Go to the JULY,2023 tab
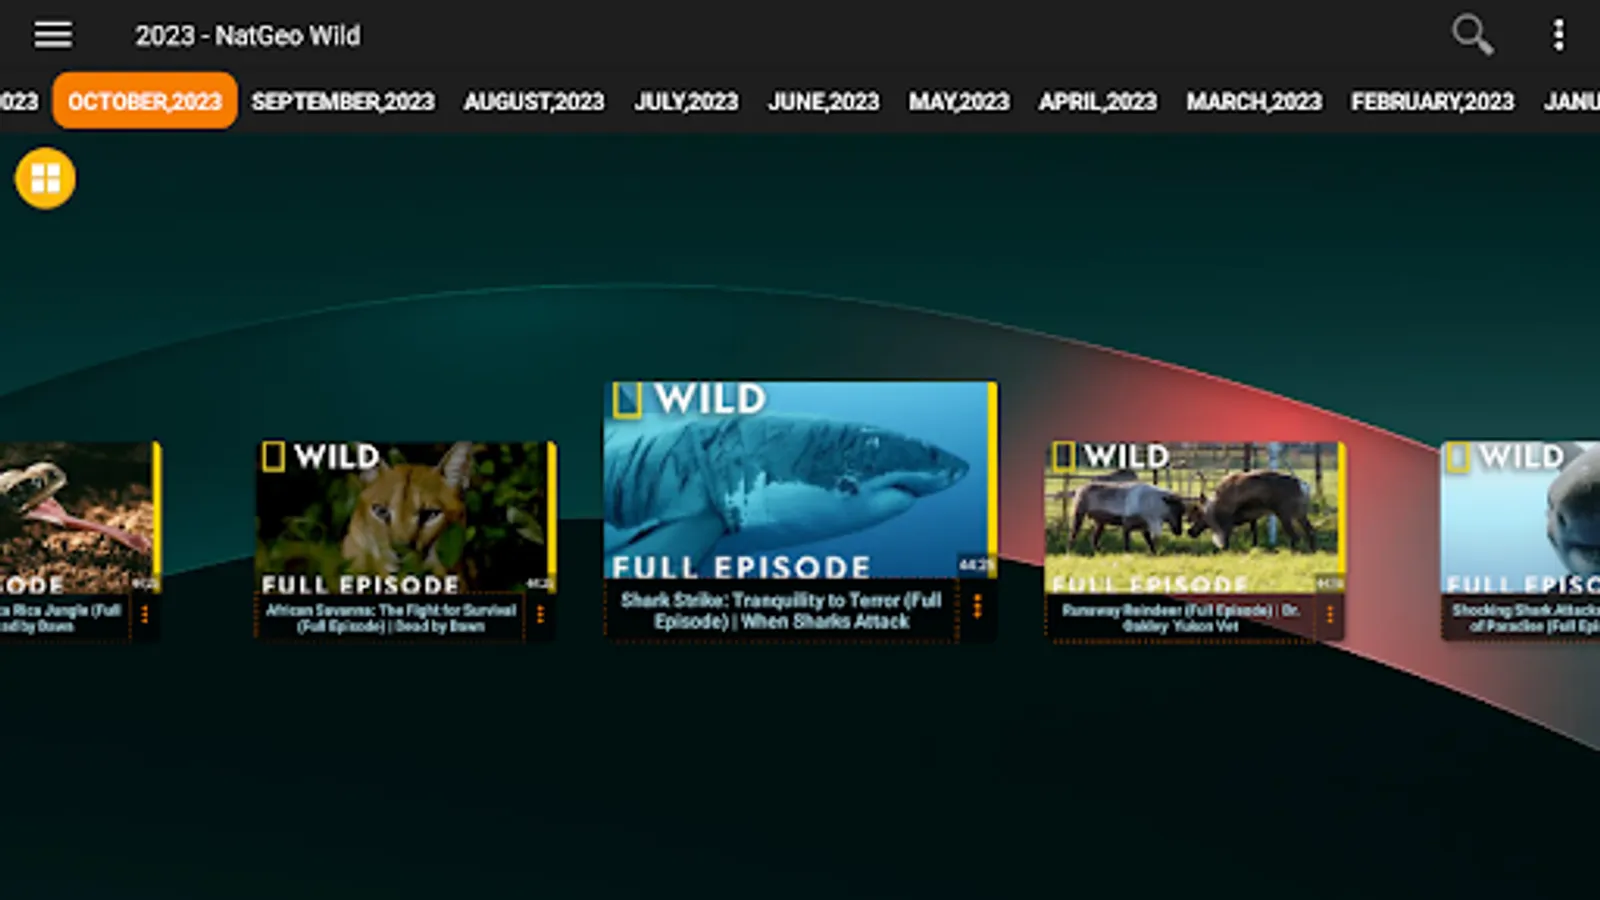This screenshot has width=1600, height=900. 686,101
